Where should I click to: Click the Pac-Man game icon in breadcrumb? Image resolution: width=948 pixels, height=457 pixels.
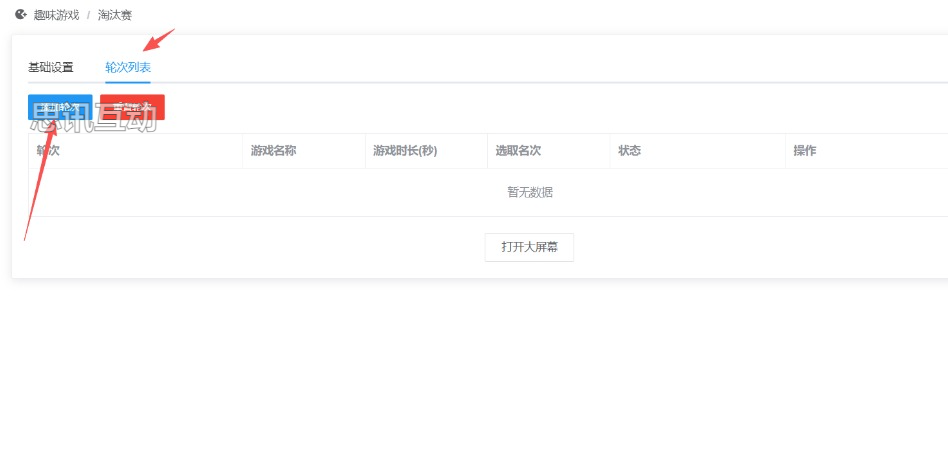point(21,14)
